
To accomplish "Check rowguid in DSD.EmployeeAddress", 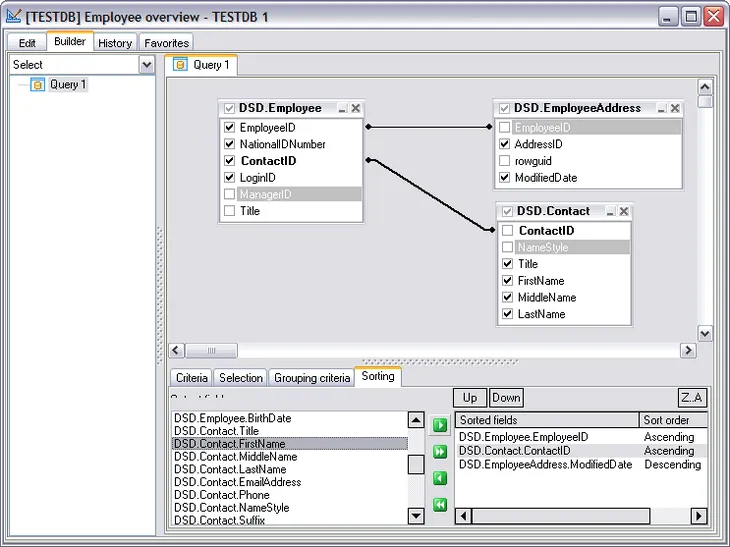I will [x=504, y=161].
